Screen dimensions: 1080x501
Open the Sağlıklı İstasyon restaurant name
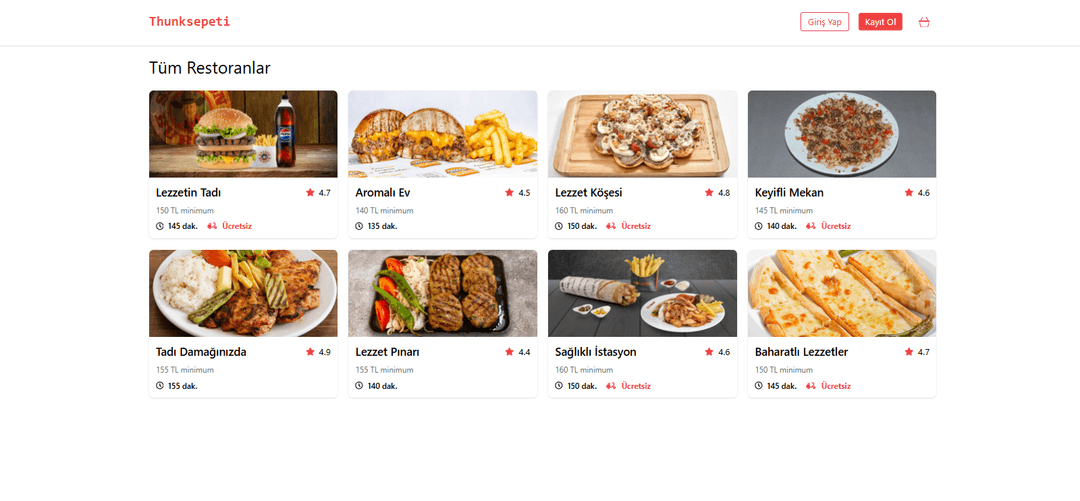coord(596,352)
